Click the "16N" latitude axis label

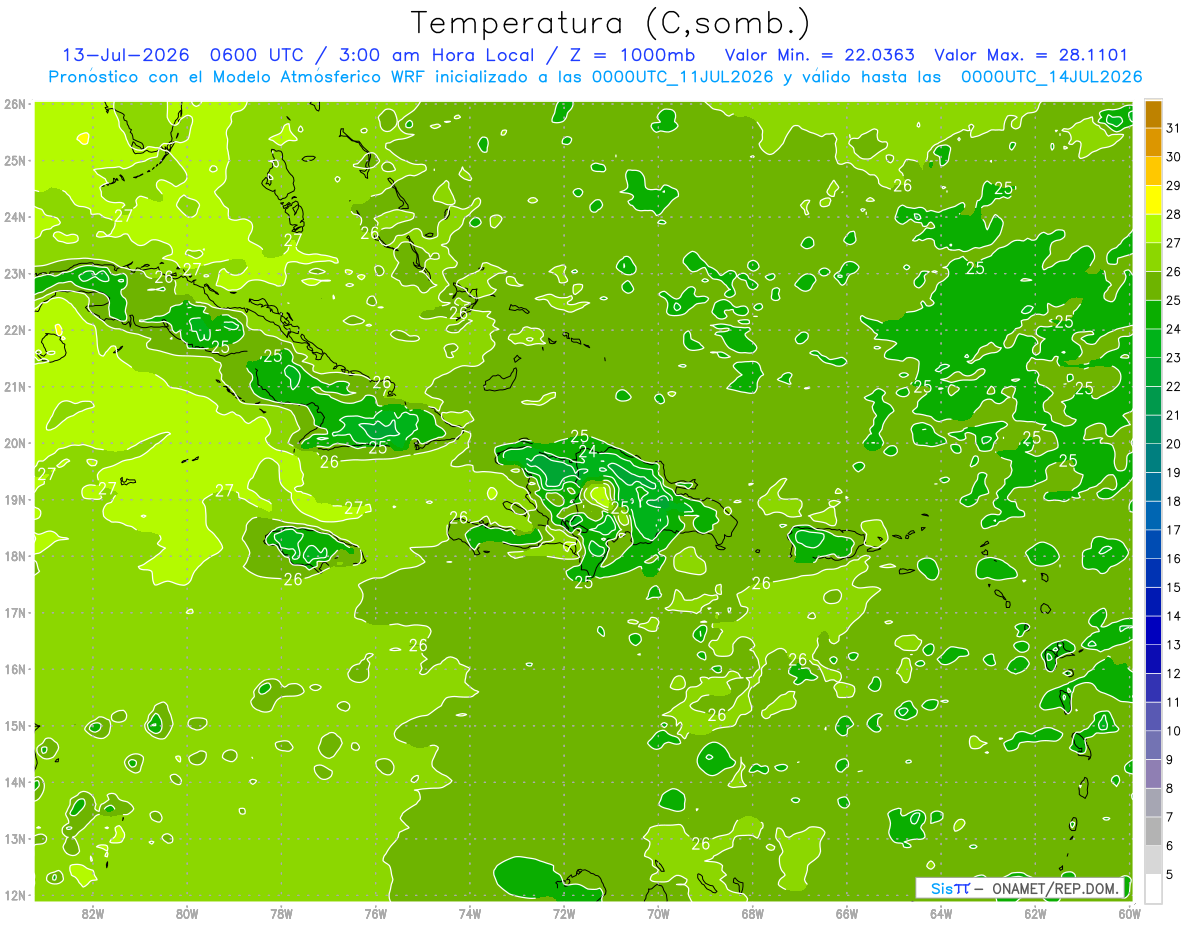click(x=15, y=669)
